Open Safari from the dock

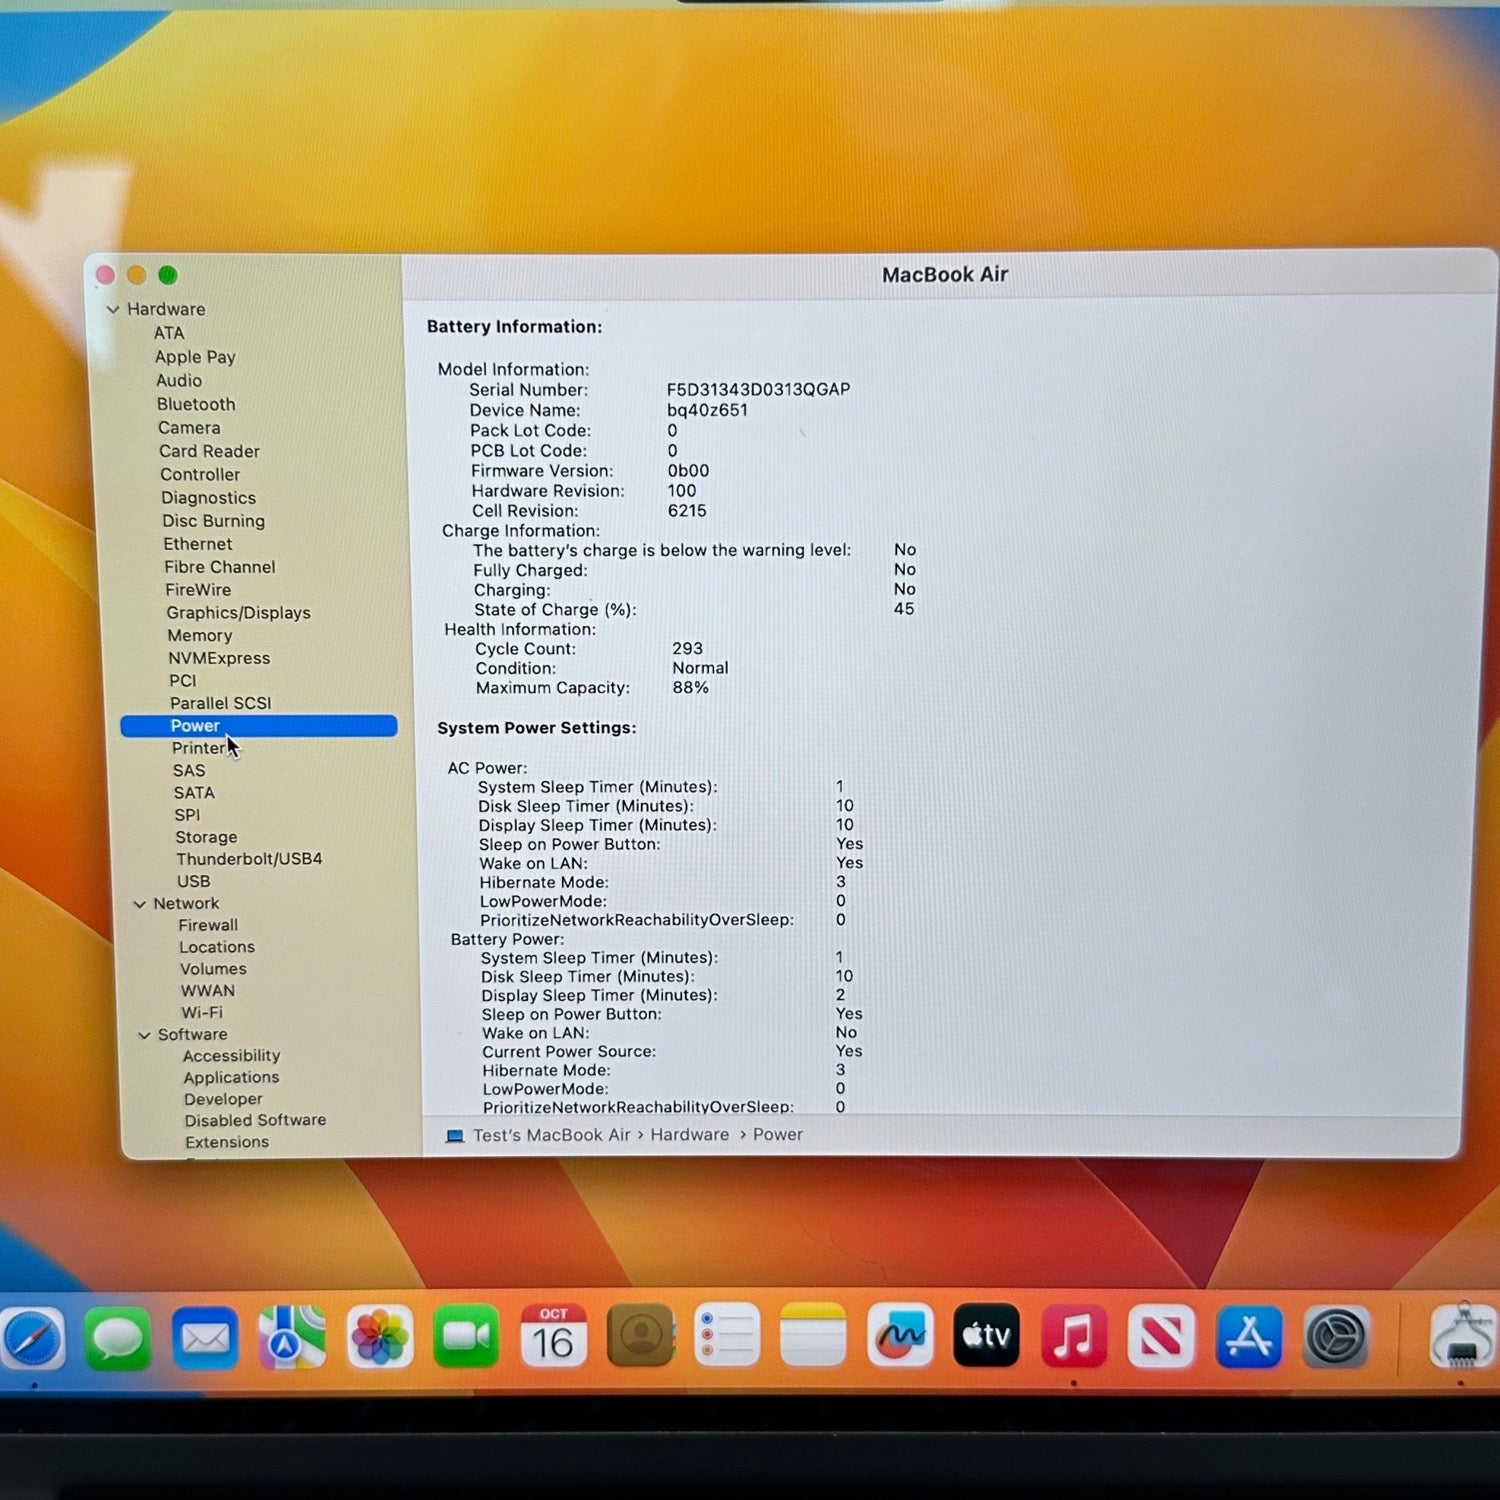[32, 1339]
